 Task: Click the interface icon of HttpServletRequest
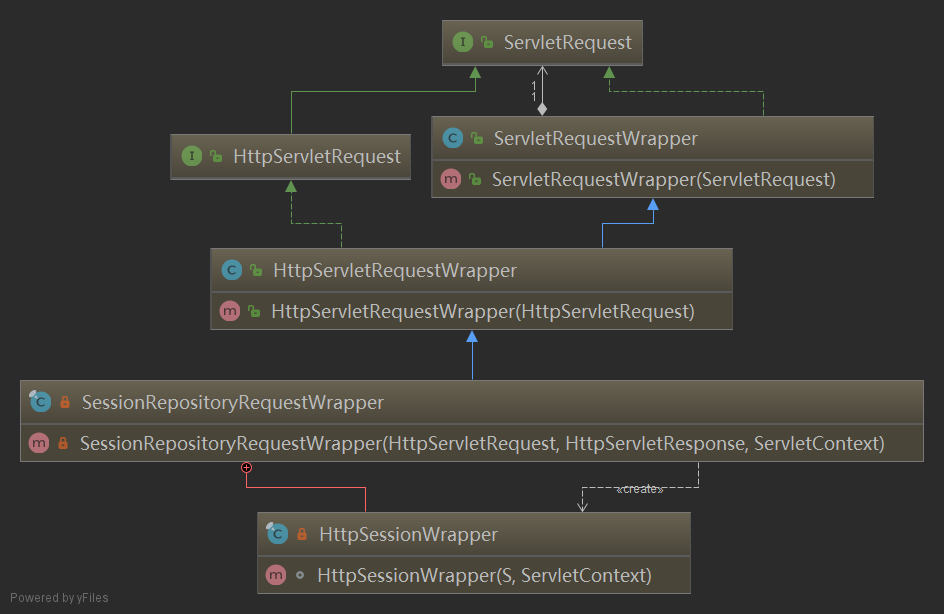tap(191, 157)
